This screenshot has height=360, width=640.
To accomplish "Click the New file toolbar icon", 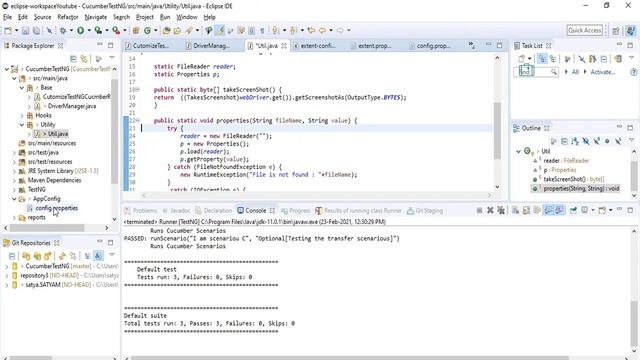I will [x=8, y=30].
